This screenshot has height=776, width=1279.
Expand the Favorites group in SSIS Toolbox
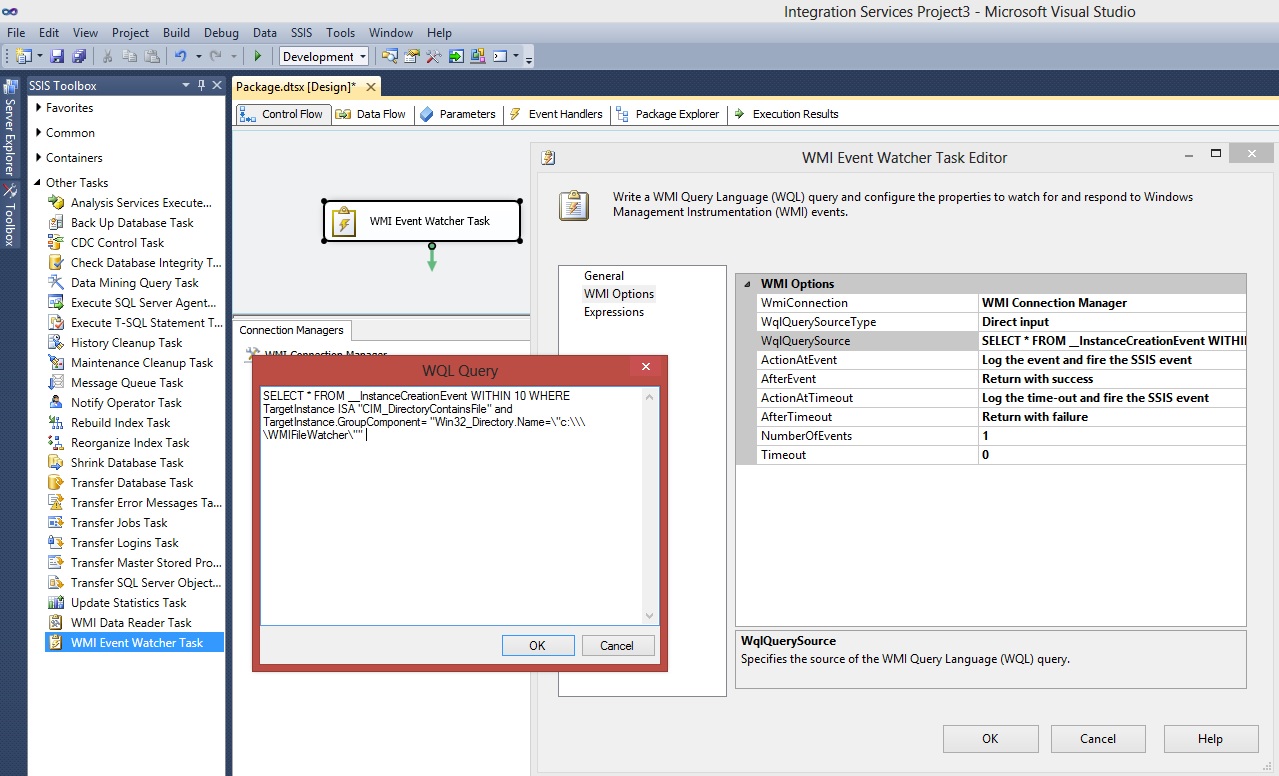pyautogui.click(x=39, y=108)
